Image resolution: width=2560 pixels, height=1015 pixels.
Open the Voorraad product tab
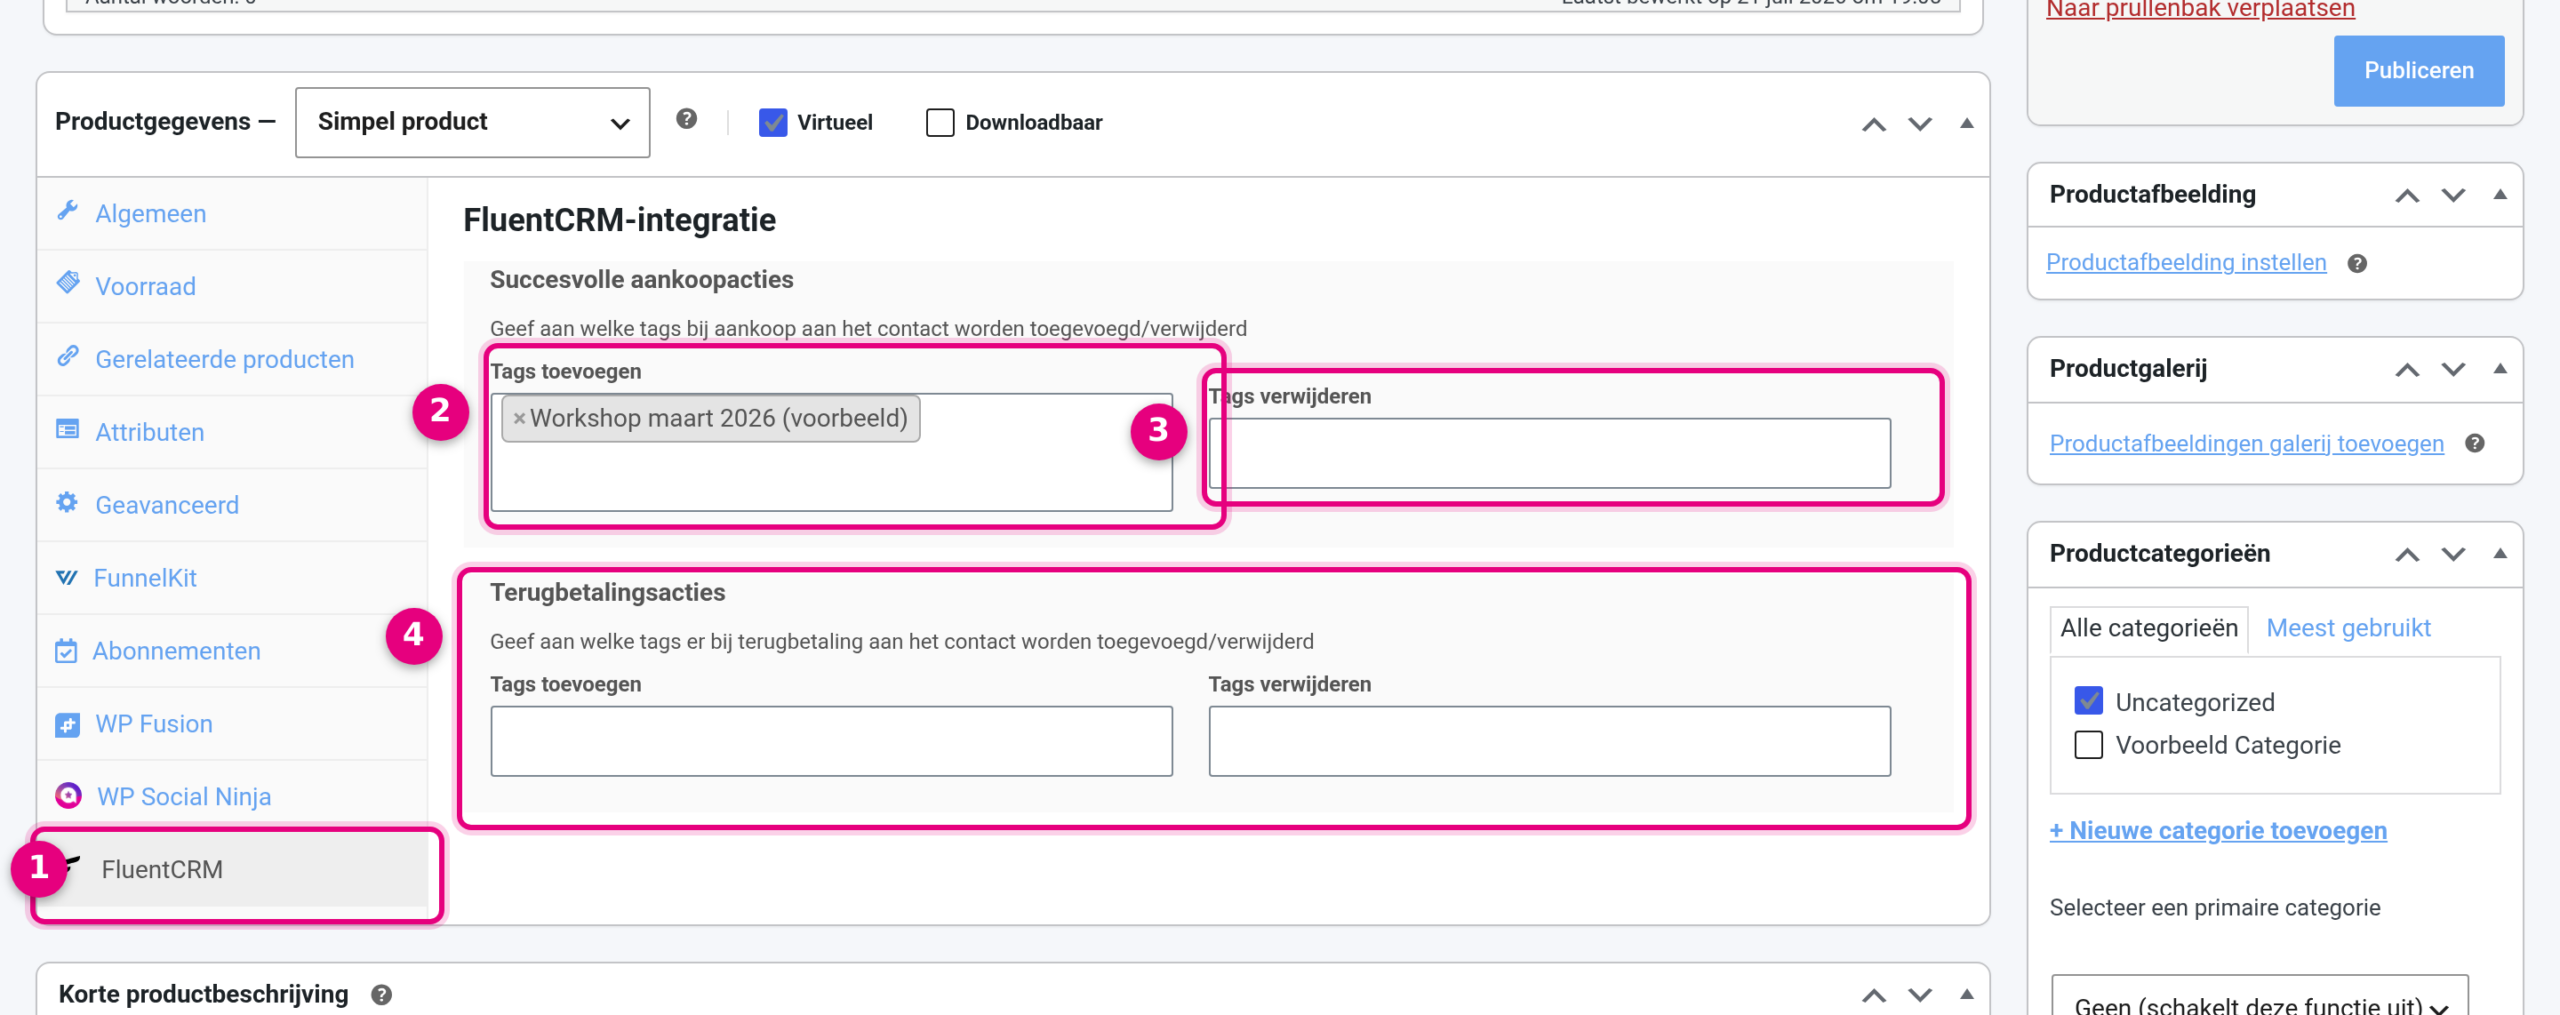[x=232, y=286]
